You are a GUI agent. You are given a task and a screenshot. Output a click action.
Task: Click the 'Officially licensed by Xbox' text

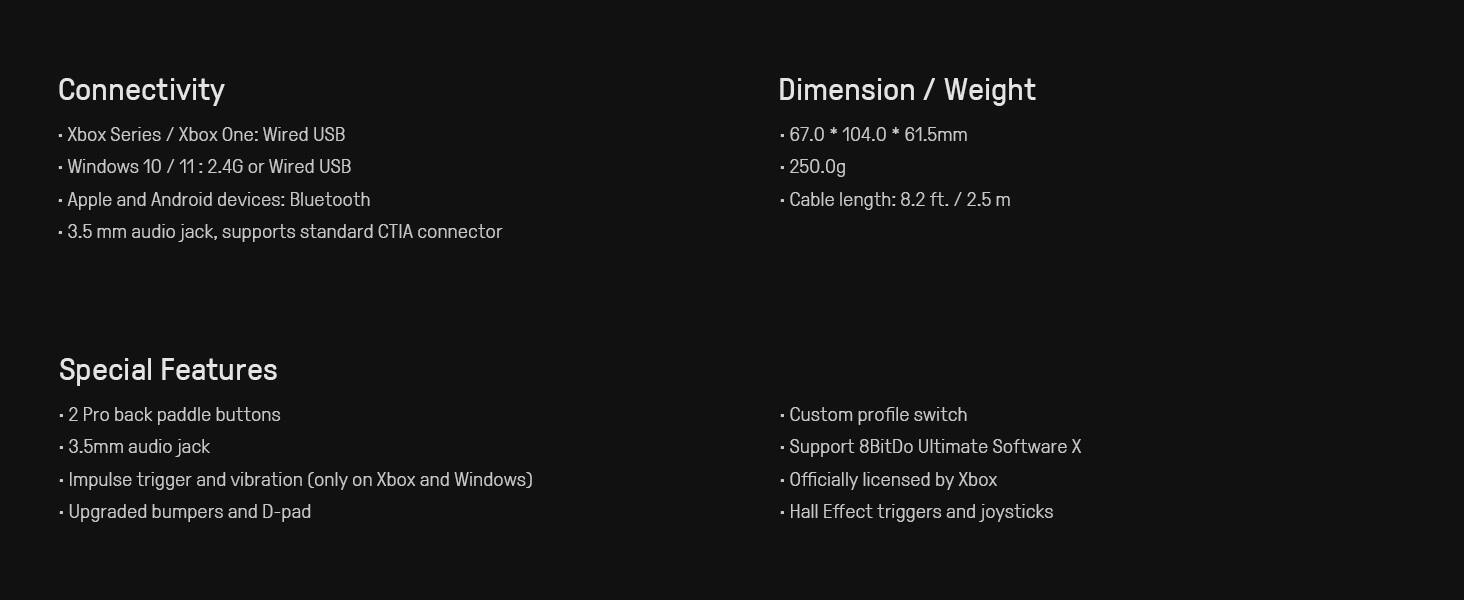[893, 480]
